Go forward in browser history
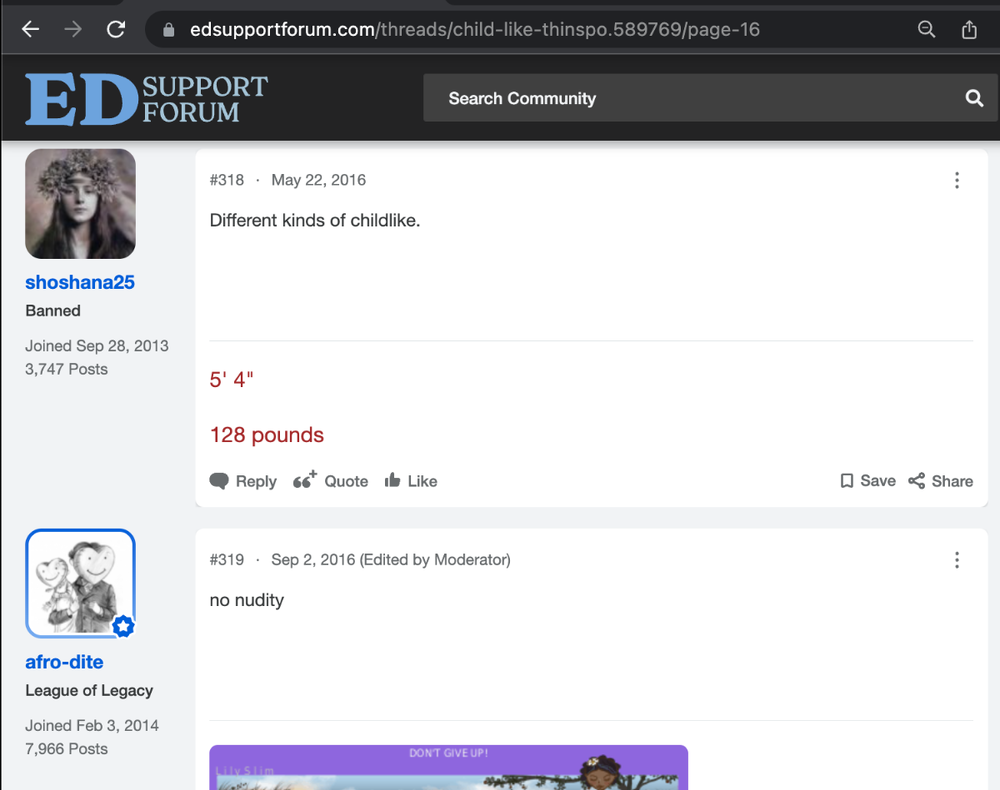1000x790 pixels. (73, 29)
